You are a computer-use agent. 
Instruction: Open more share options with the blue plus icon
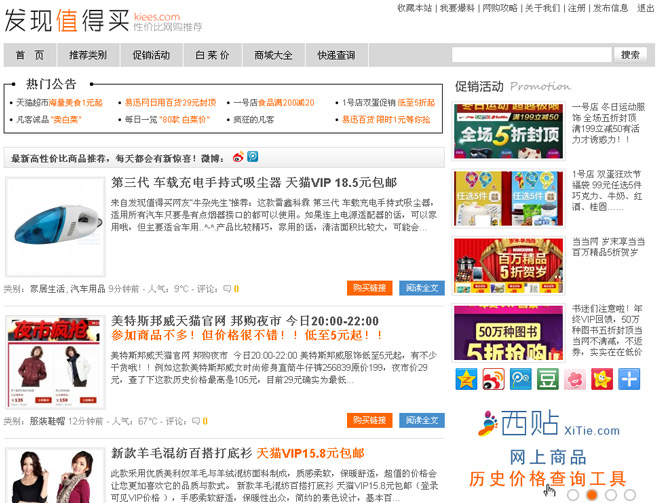(x=628, y=379)
